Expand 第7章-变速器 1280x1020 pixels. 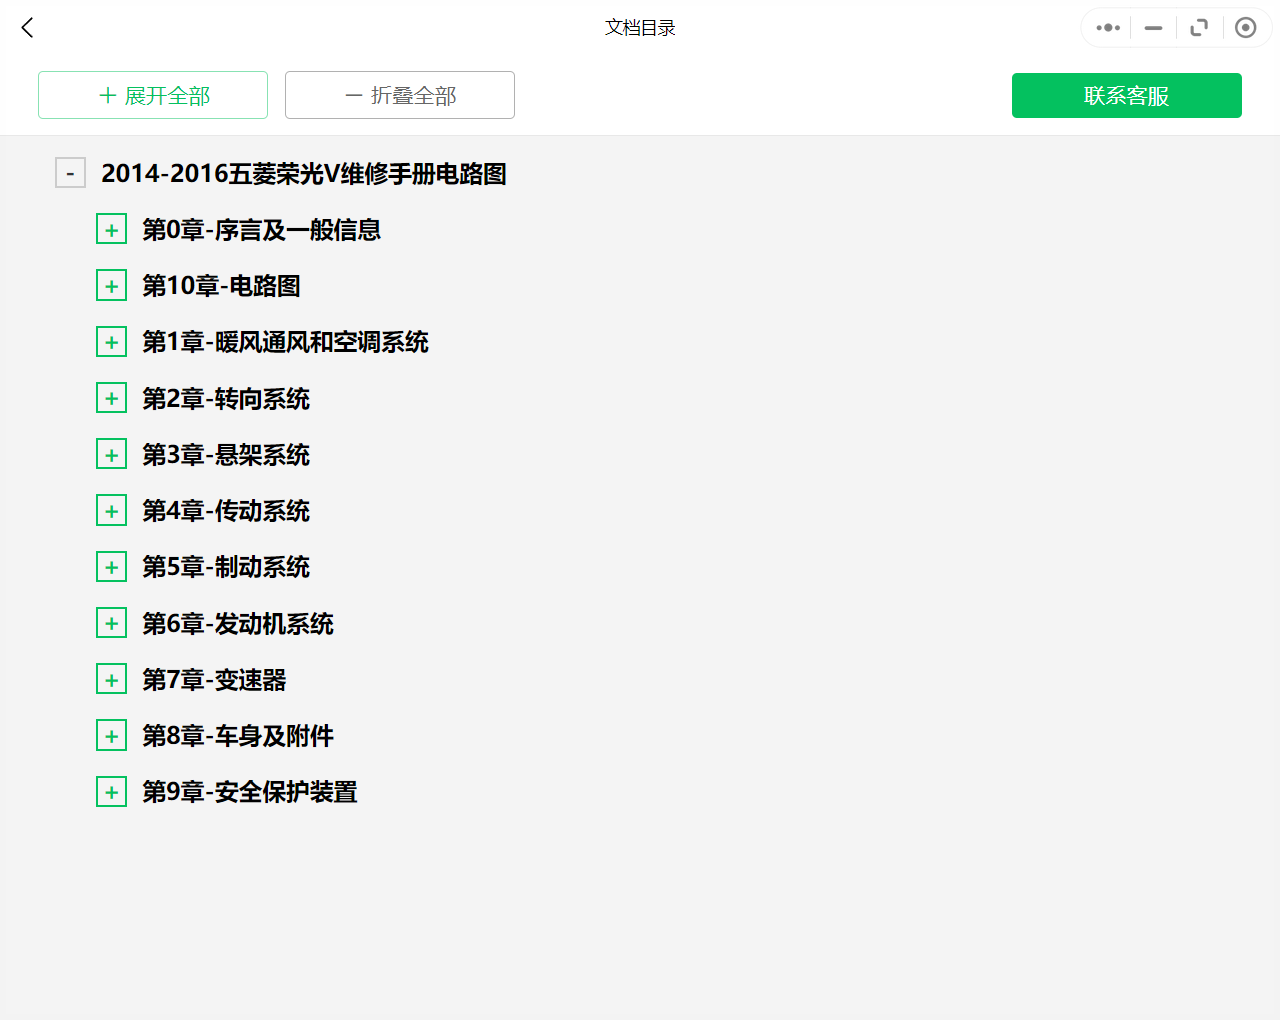tap(111, 678)
